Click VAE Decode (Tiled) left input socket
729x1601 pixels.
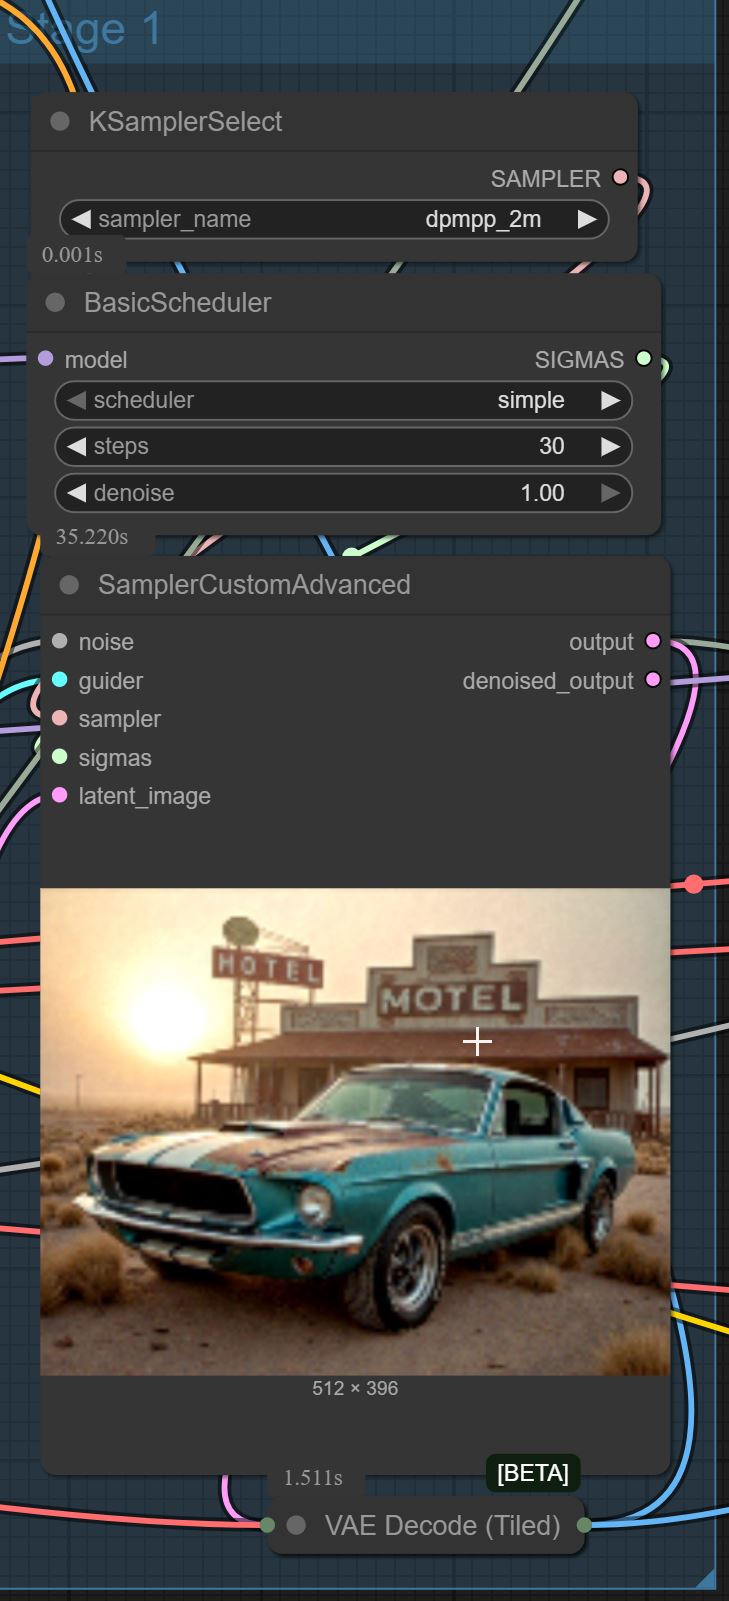[x=267, y=1525]
